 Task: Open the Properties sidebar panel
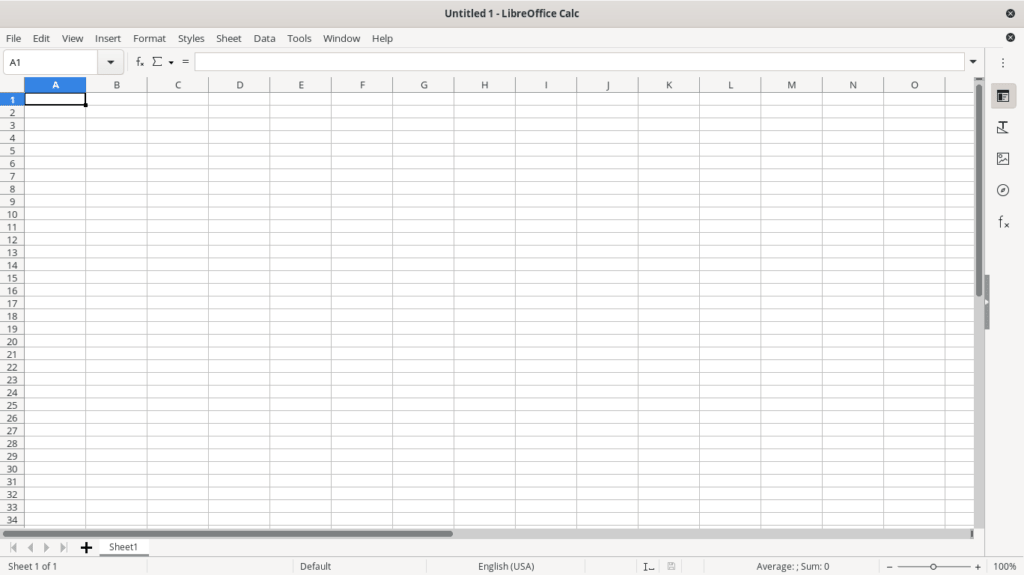tap(1003, 96)
